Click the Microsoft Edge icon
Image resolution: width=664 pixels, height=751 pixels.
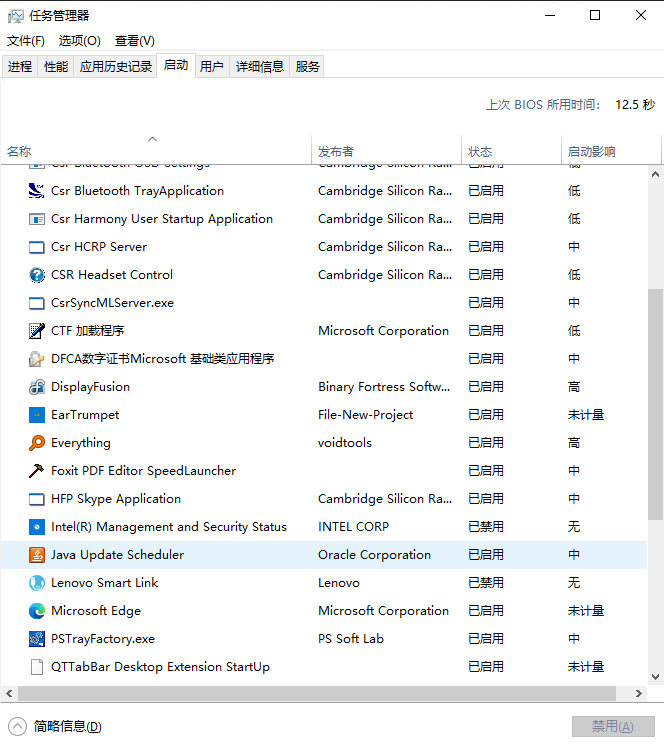[36, 611]
